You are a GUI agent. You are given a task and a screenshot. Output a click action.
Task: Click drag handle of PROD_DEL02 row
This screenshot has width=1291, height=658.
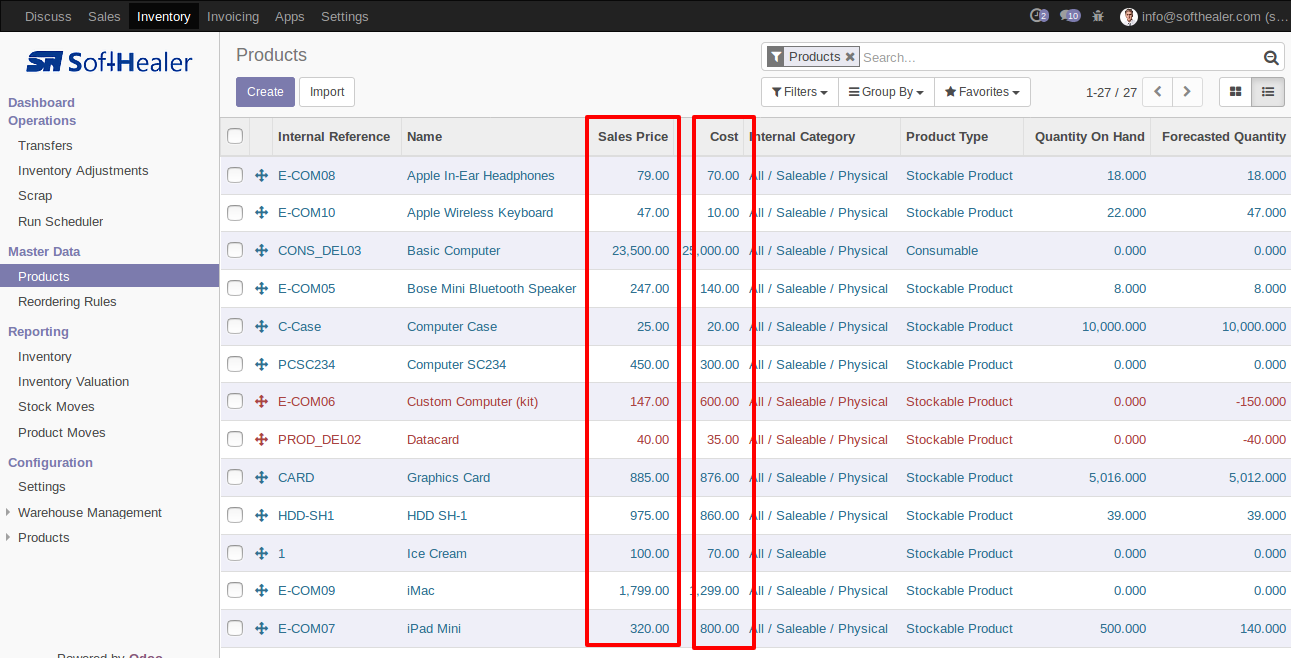point(261,440)
